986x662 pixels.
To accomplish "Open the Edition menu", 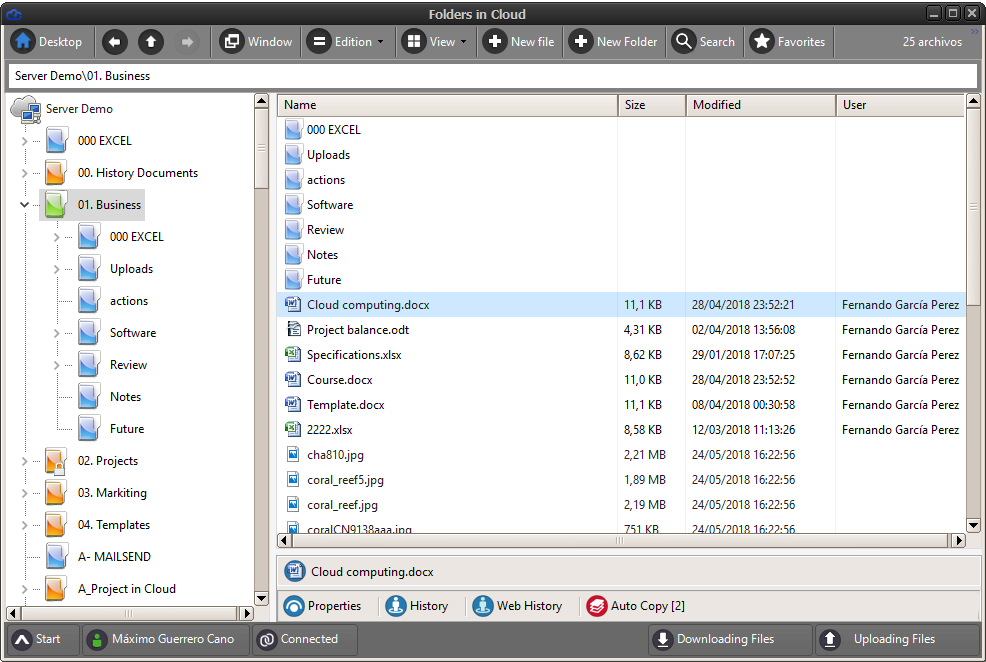I will coord(345,41).
